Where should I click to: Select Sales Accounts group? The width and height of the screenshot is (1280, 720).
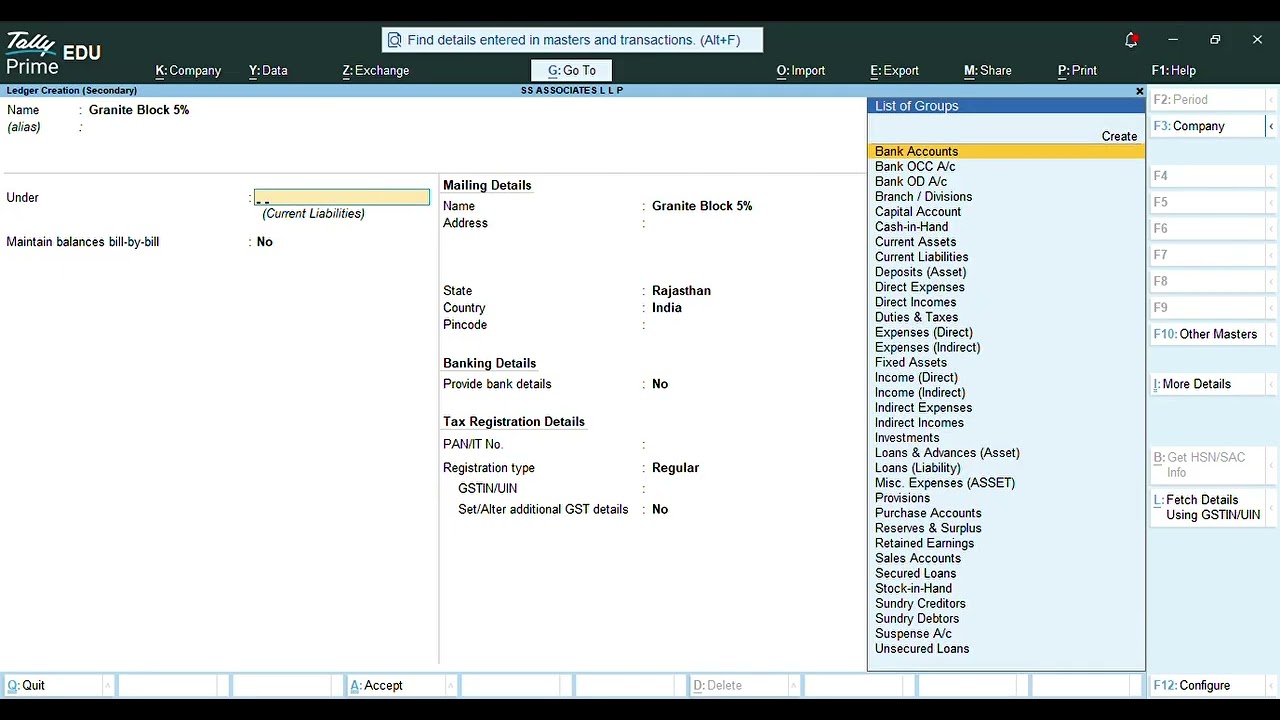[1006, 558]
